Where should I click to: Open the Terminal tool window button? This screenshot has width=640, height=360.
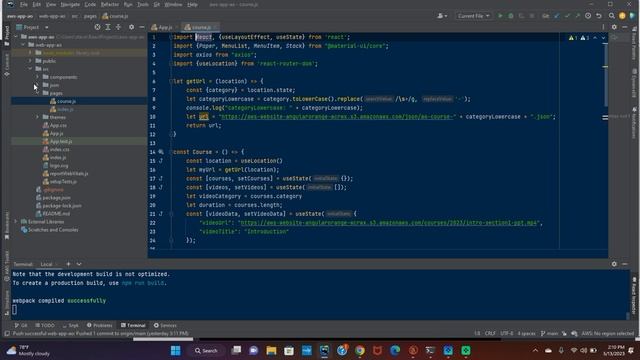click(133, 325)
